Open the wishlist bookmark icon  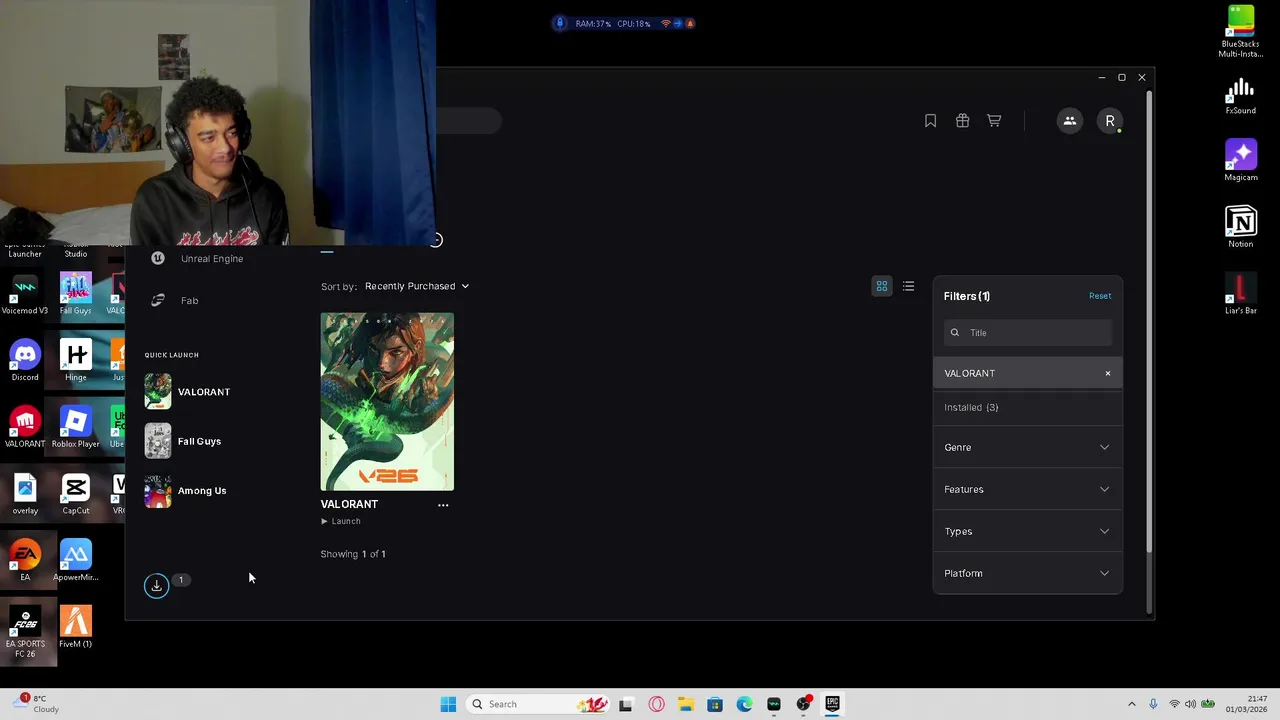coord(930,121)
